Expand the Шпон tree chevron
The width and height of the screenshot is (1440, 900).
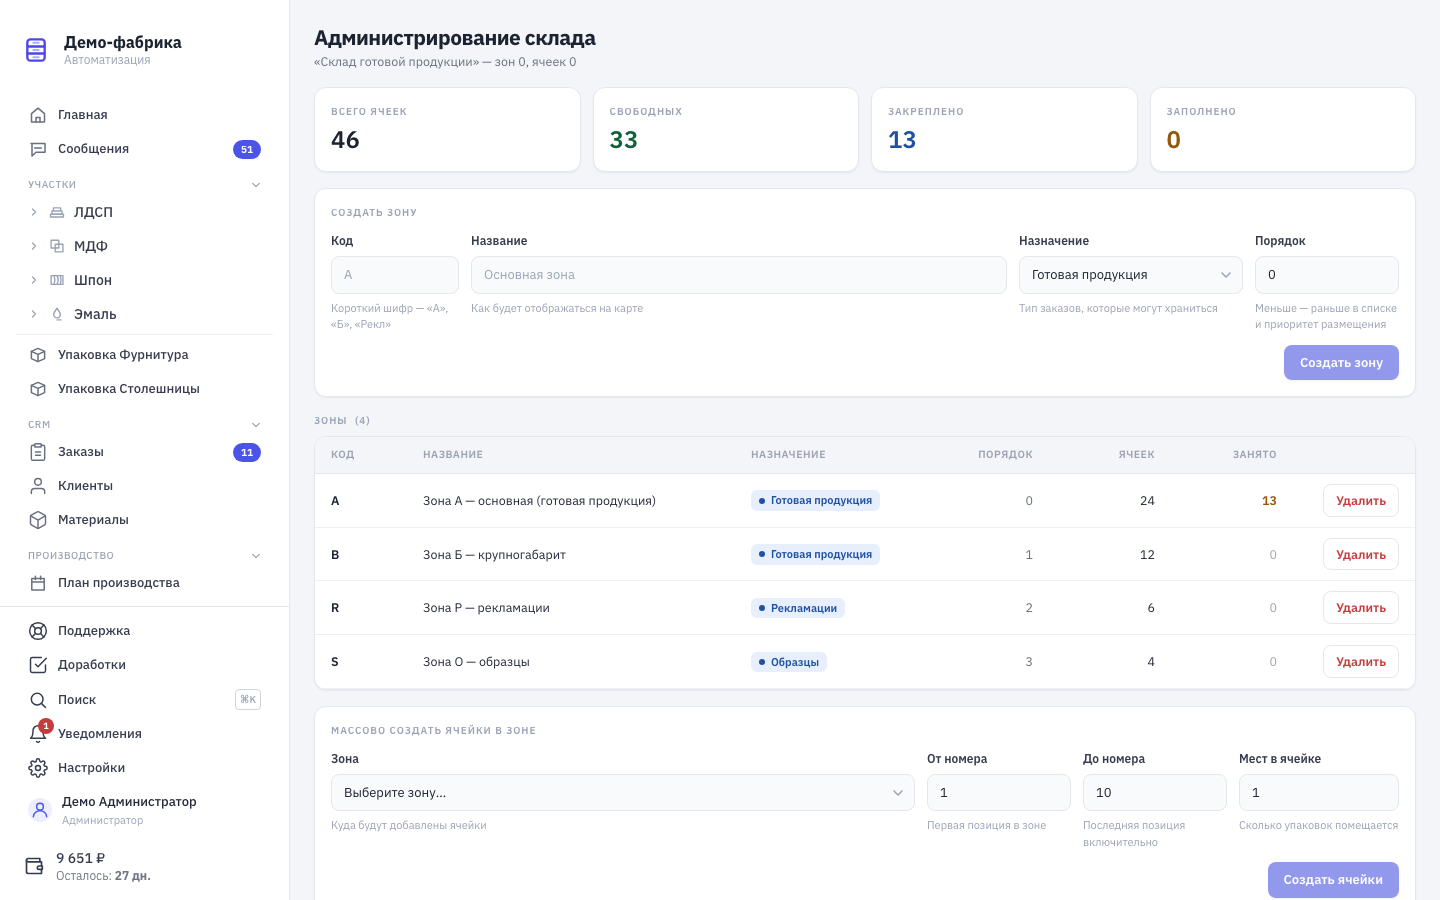click(34, 280)
